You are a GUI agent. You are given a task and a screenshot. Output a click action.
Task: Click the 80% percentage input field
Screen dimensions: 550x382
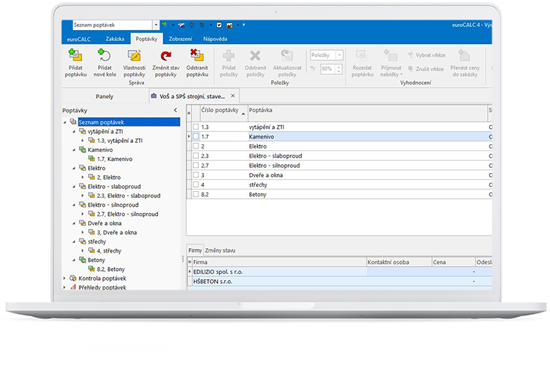tap(328, 69)
